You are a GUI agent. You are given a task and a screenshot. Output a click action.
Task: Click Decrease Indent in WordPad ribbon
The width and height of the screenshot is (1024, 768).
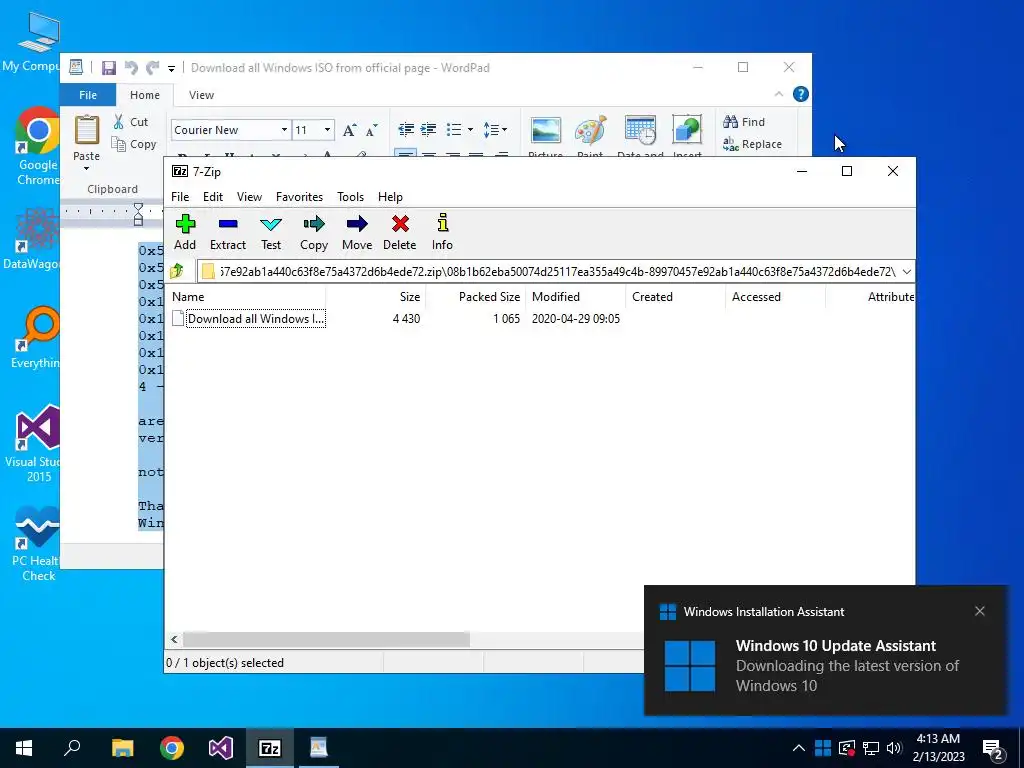(x=406, y=129)
